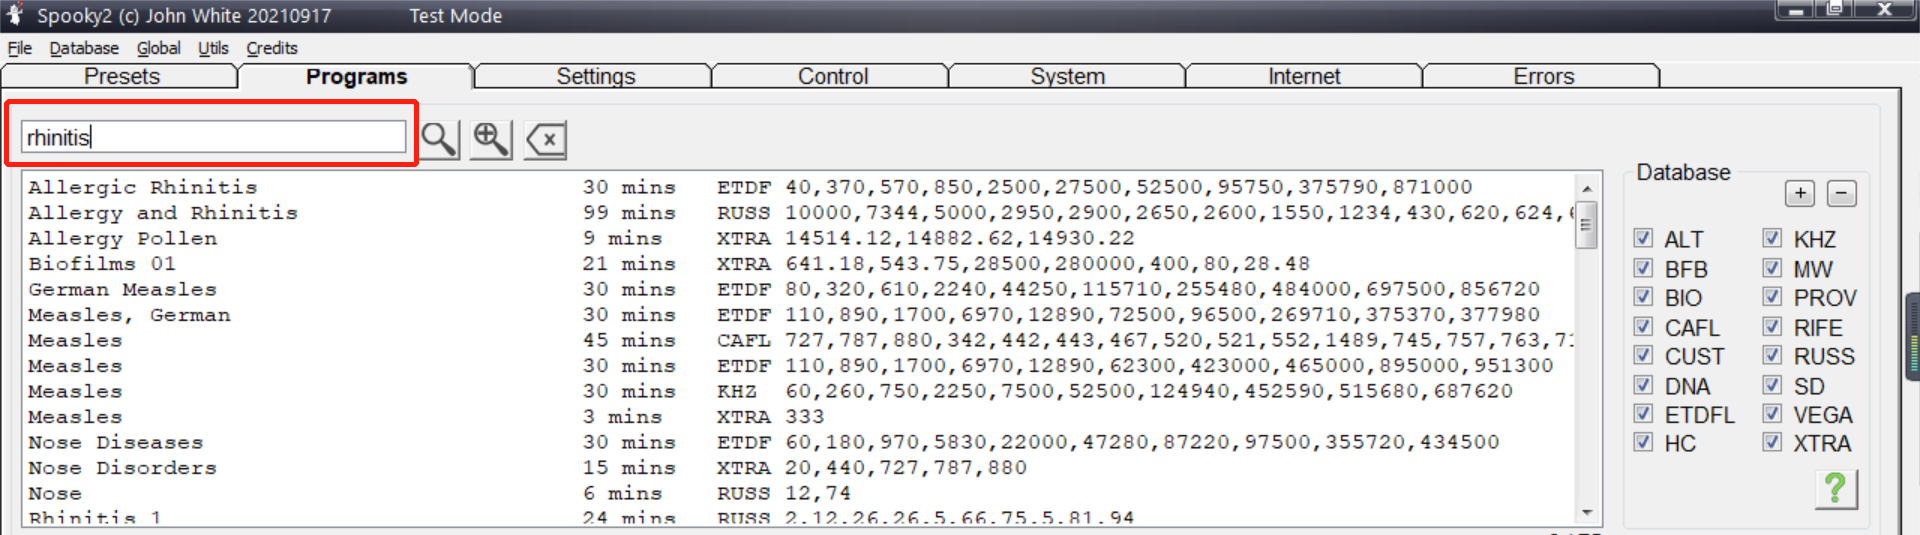Select the Nose Disorders program entry
This screenshot has height=535, width=1920.
(122, 468)
